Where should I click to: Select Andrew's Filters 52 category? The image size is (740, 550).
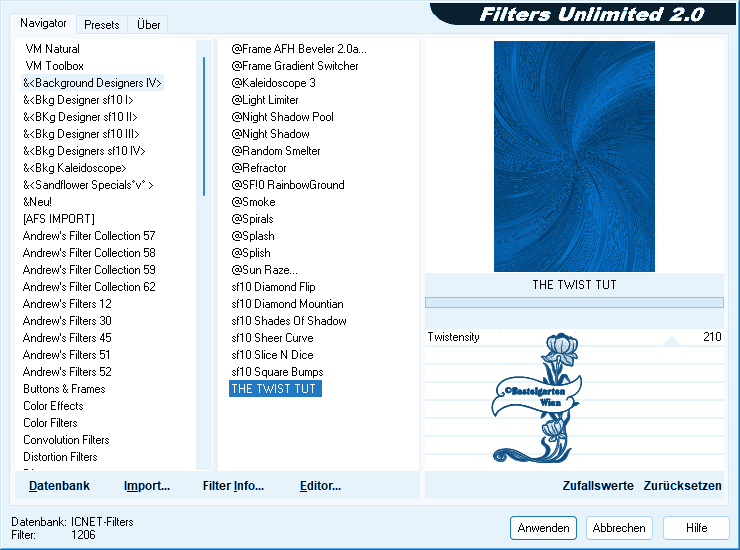[x=67, y=372]
